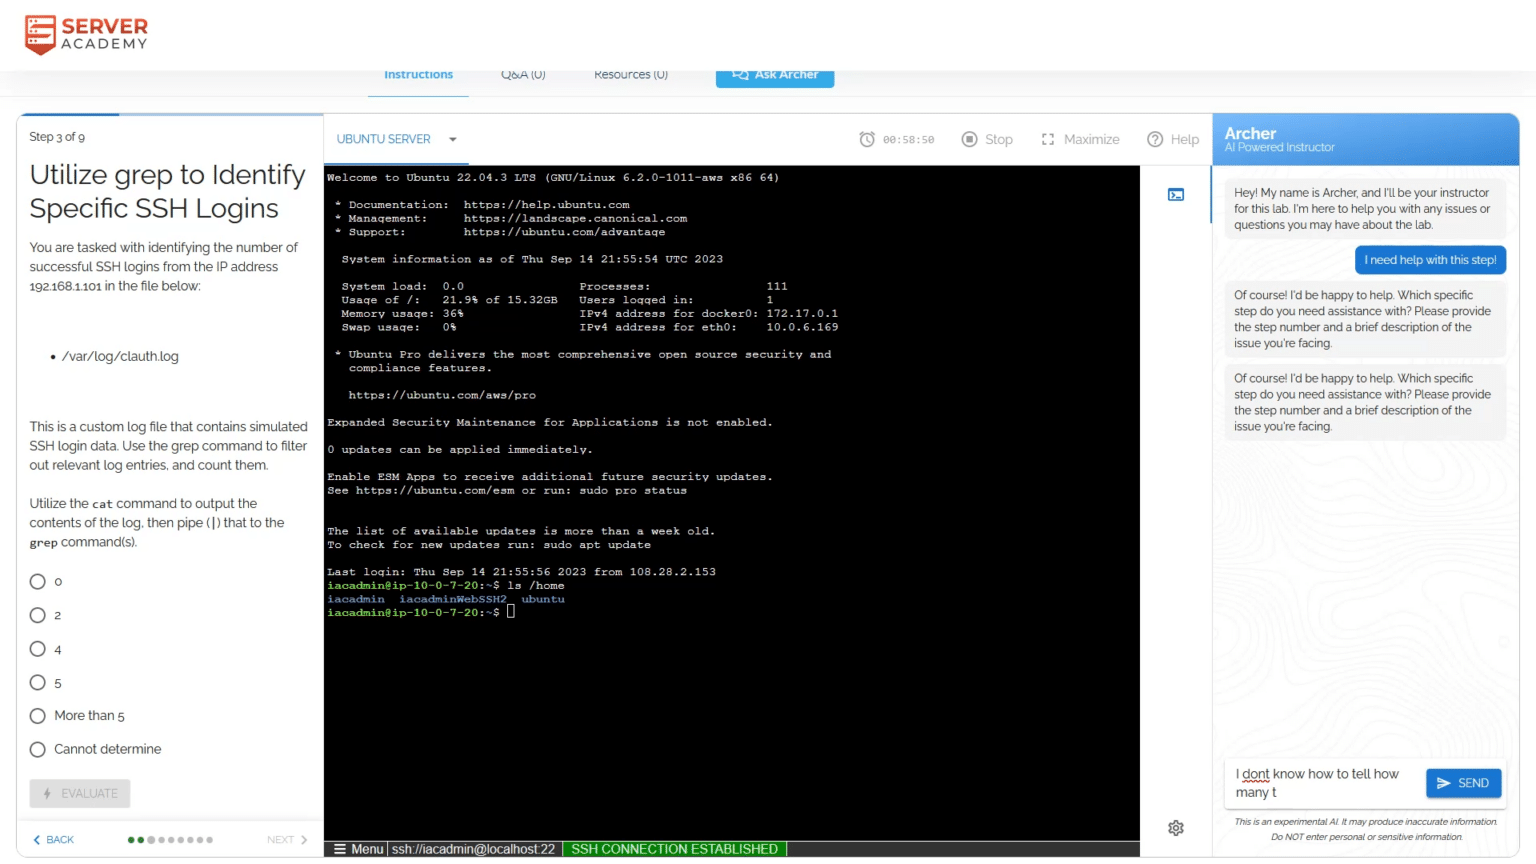Viewport: 1536px width, 864px height.
Task: Click the Stop lab icon
Action: [969, 139]
